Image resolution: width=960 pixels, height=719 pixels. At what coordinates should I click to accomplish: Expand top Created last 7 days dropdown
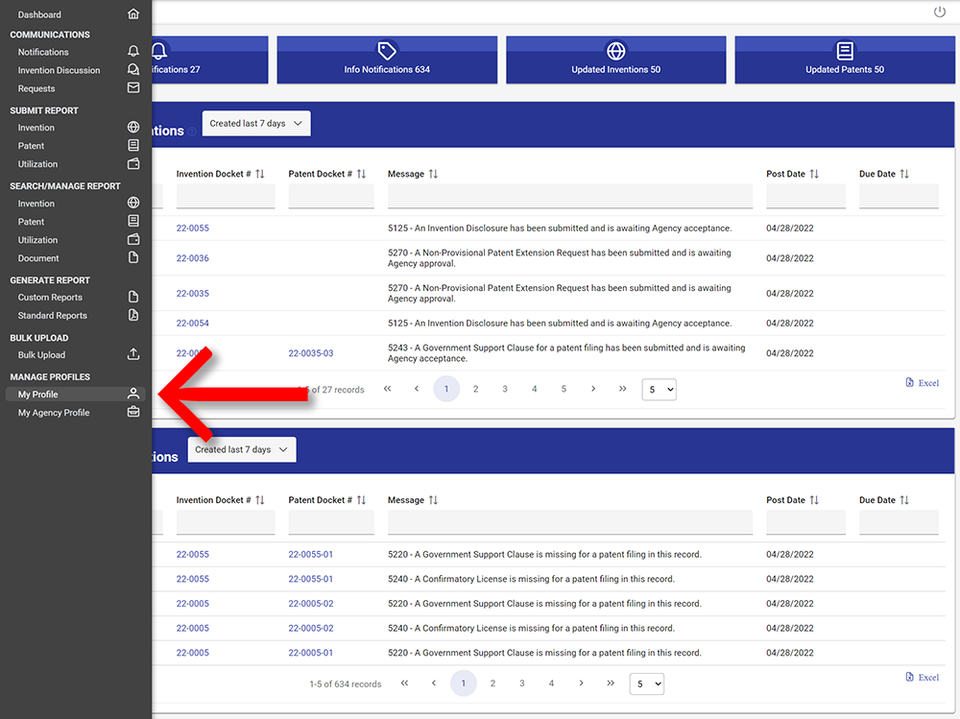click(x=256, y=123)
